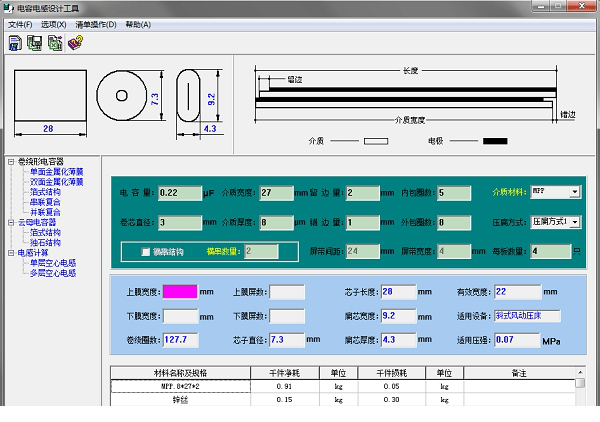Screen dimensions: 600x422
Task: Click the 介质厚度 field showing 8
Action: [x=276, y=223]
